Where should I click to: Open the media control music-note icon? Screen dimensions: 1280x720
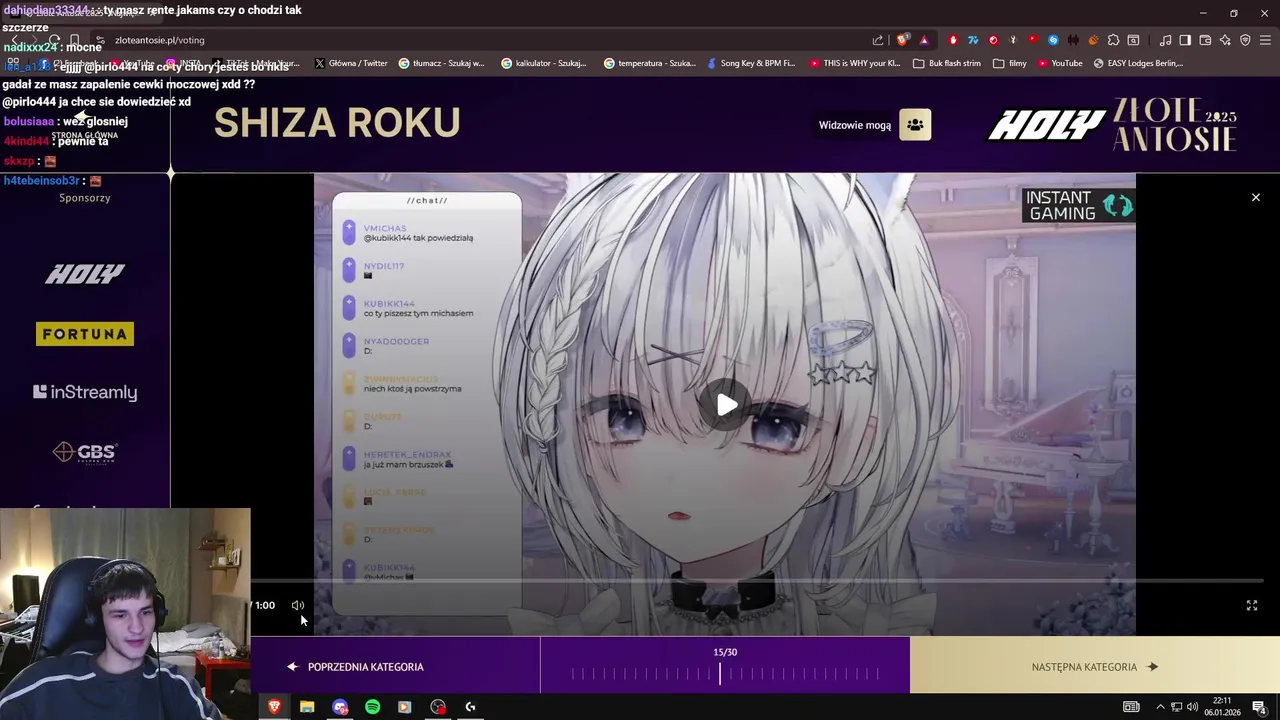[1165, 40]
